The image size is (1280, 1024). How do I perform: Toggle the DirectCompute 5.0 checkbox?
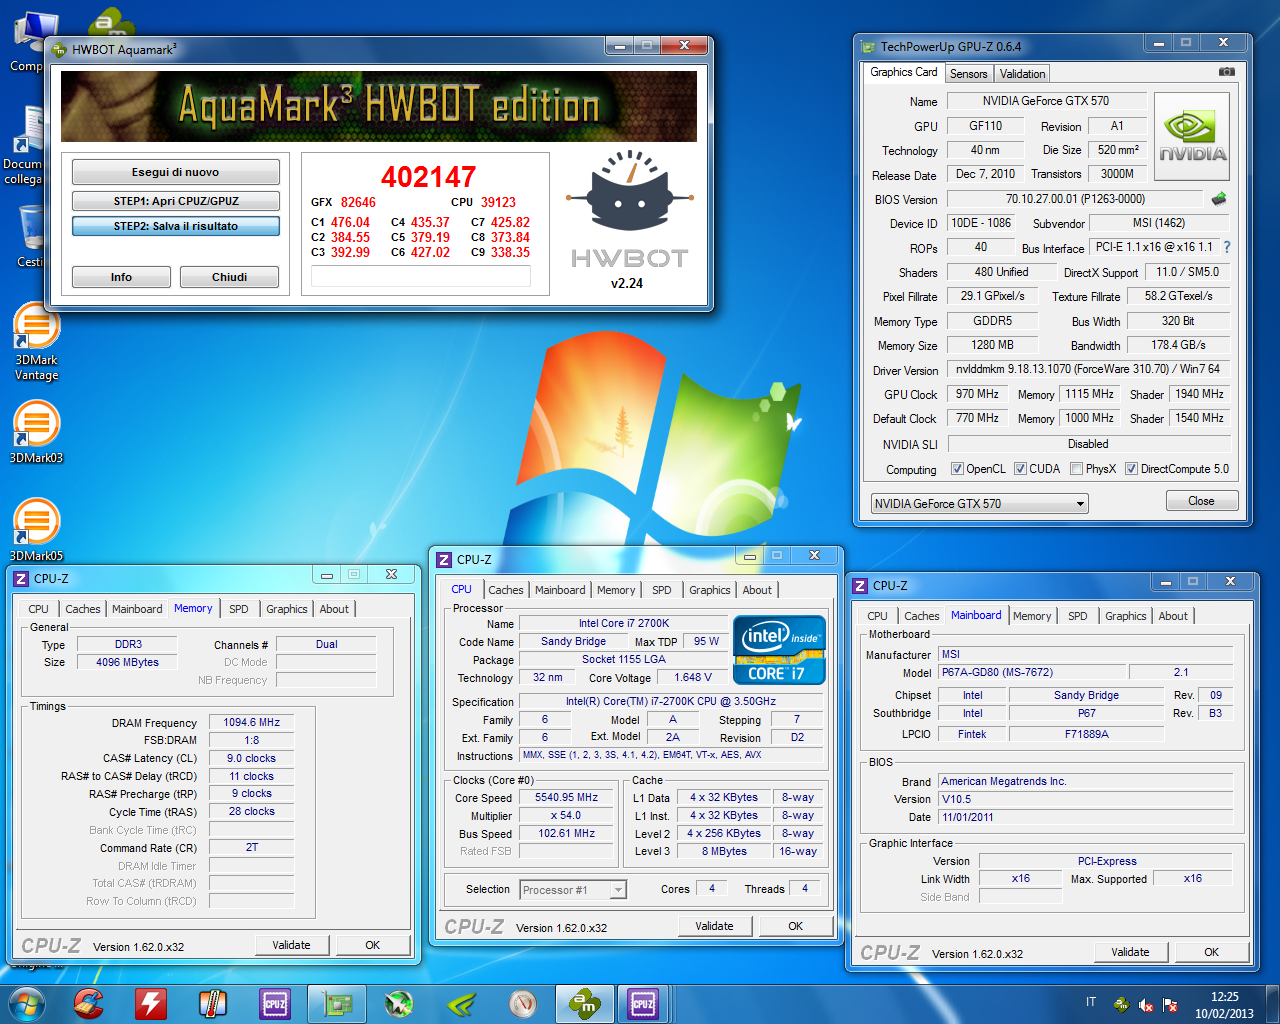tap(1131, 469)
